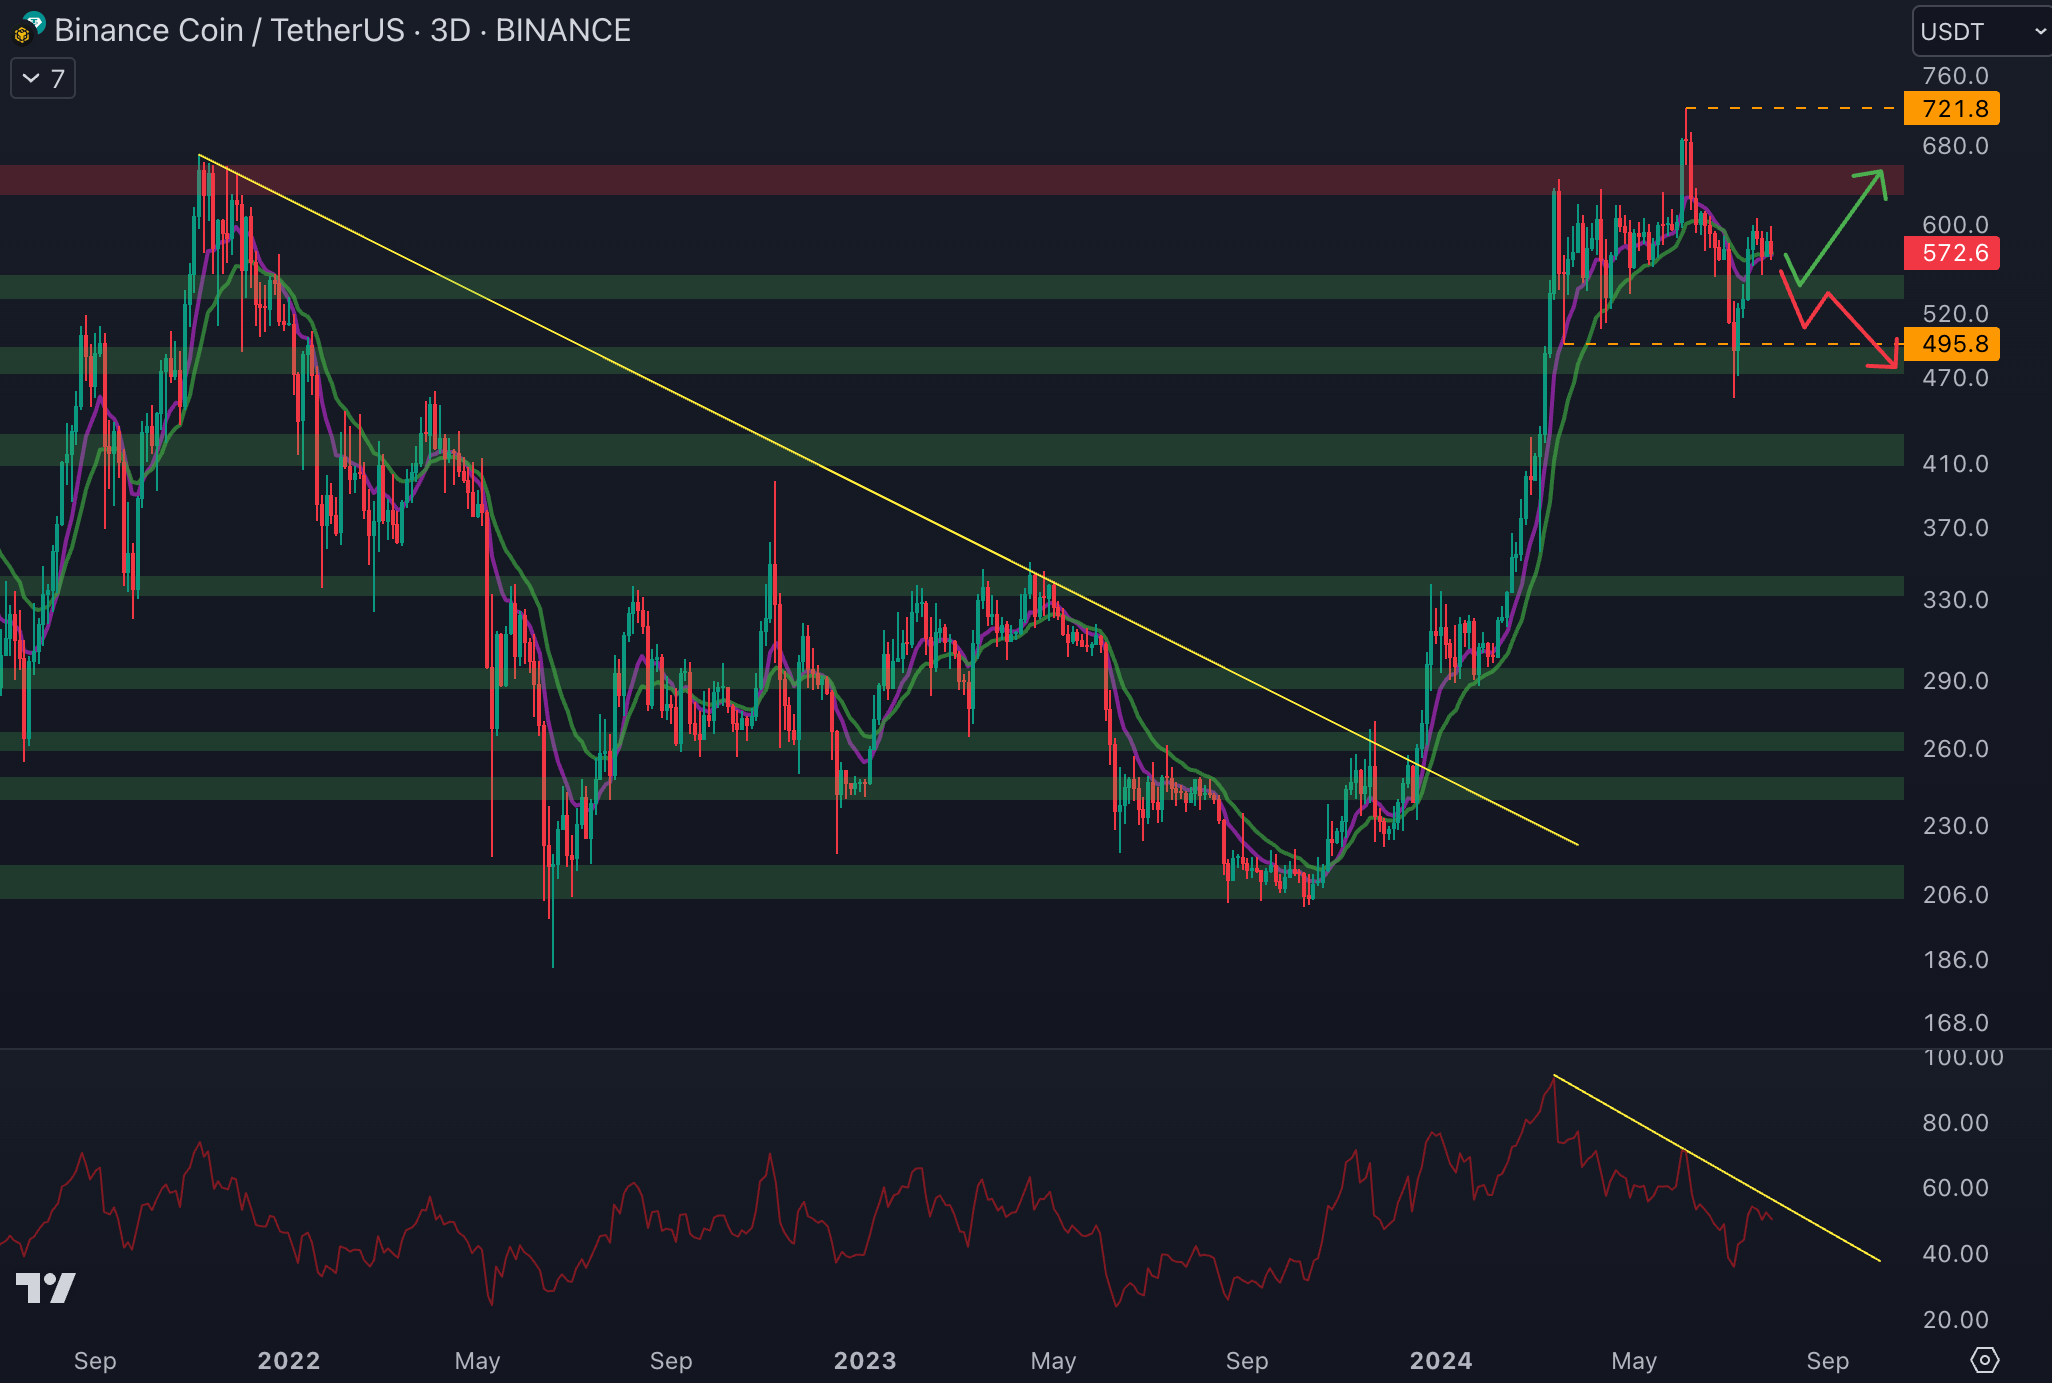Click the orange 721.8 price label
The image size is (2052, 1383).
pyautogui.click(x=1951, y=108)
